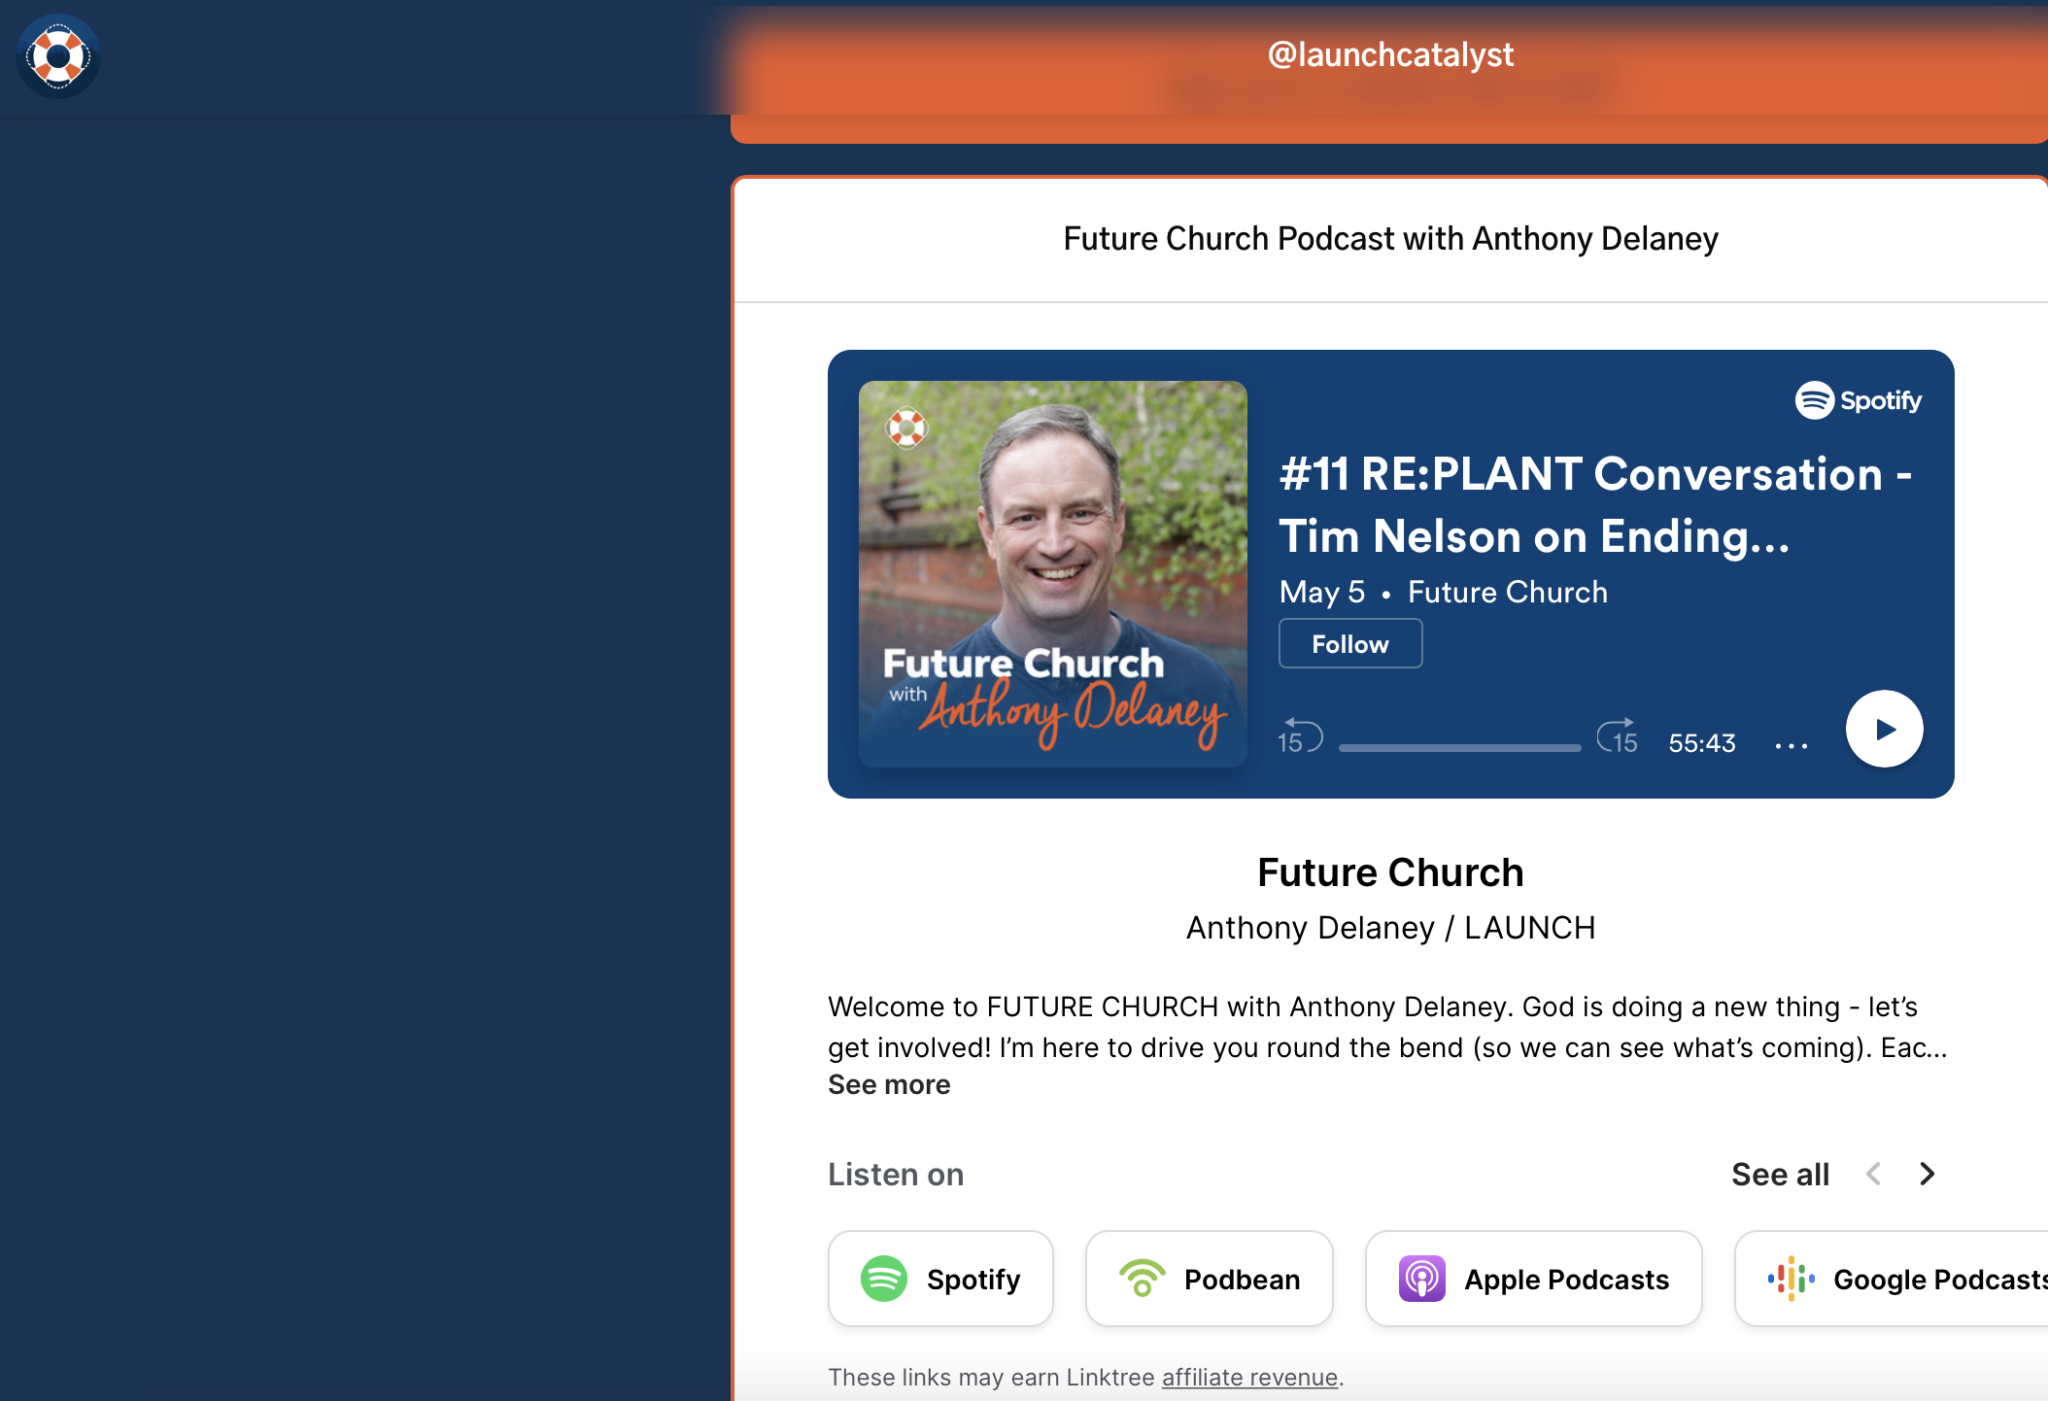Image resolution: width=2048 pixels, height=1401 pixels.
Task: Click the life ring logo in the top corner
Action: 57,57
